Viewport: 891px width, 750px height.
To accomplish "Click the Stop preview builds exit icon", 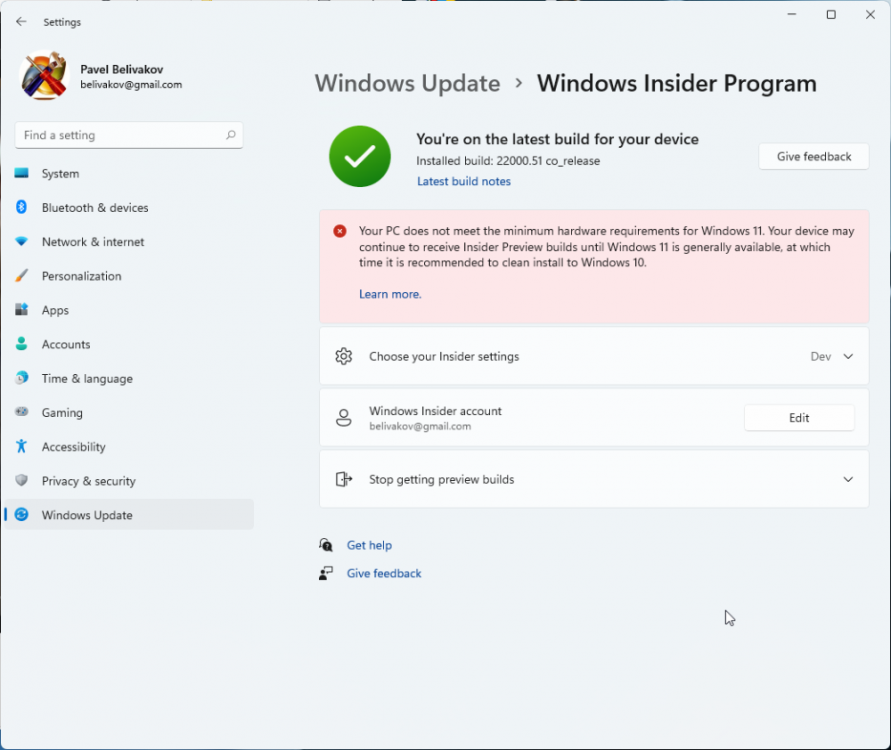I will 343,479.
